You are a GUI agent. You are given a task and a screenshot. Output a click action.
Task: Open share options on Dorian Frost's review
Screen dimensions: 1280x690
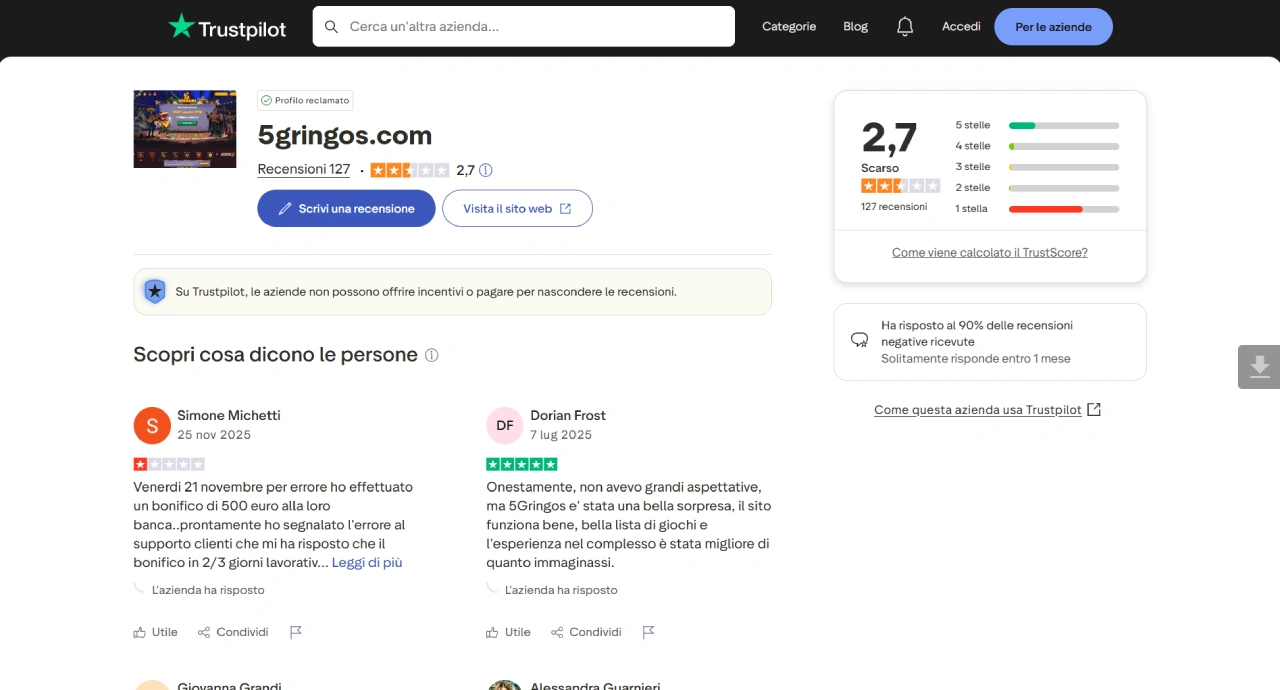tap(586, 632)
